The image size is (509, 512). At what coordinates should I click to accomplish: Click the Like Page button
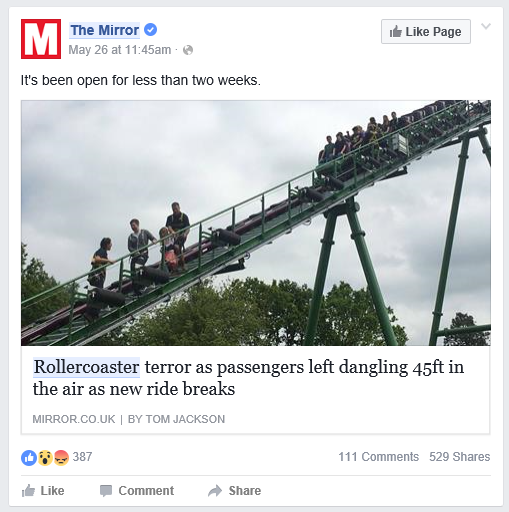coord(426,32)
